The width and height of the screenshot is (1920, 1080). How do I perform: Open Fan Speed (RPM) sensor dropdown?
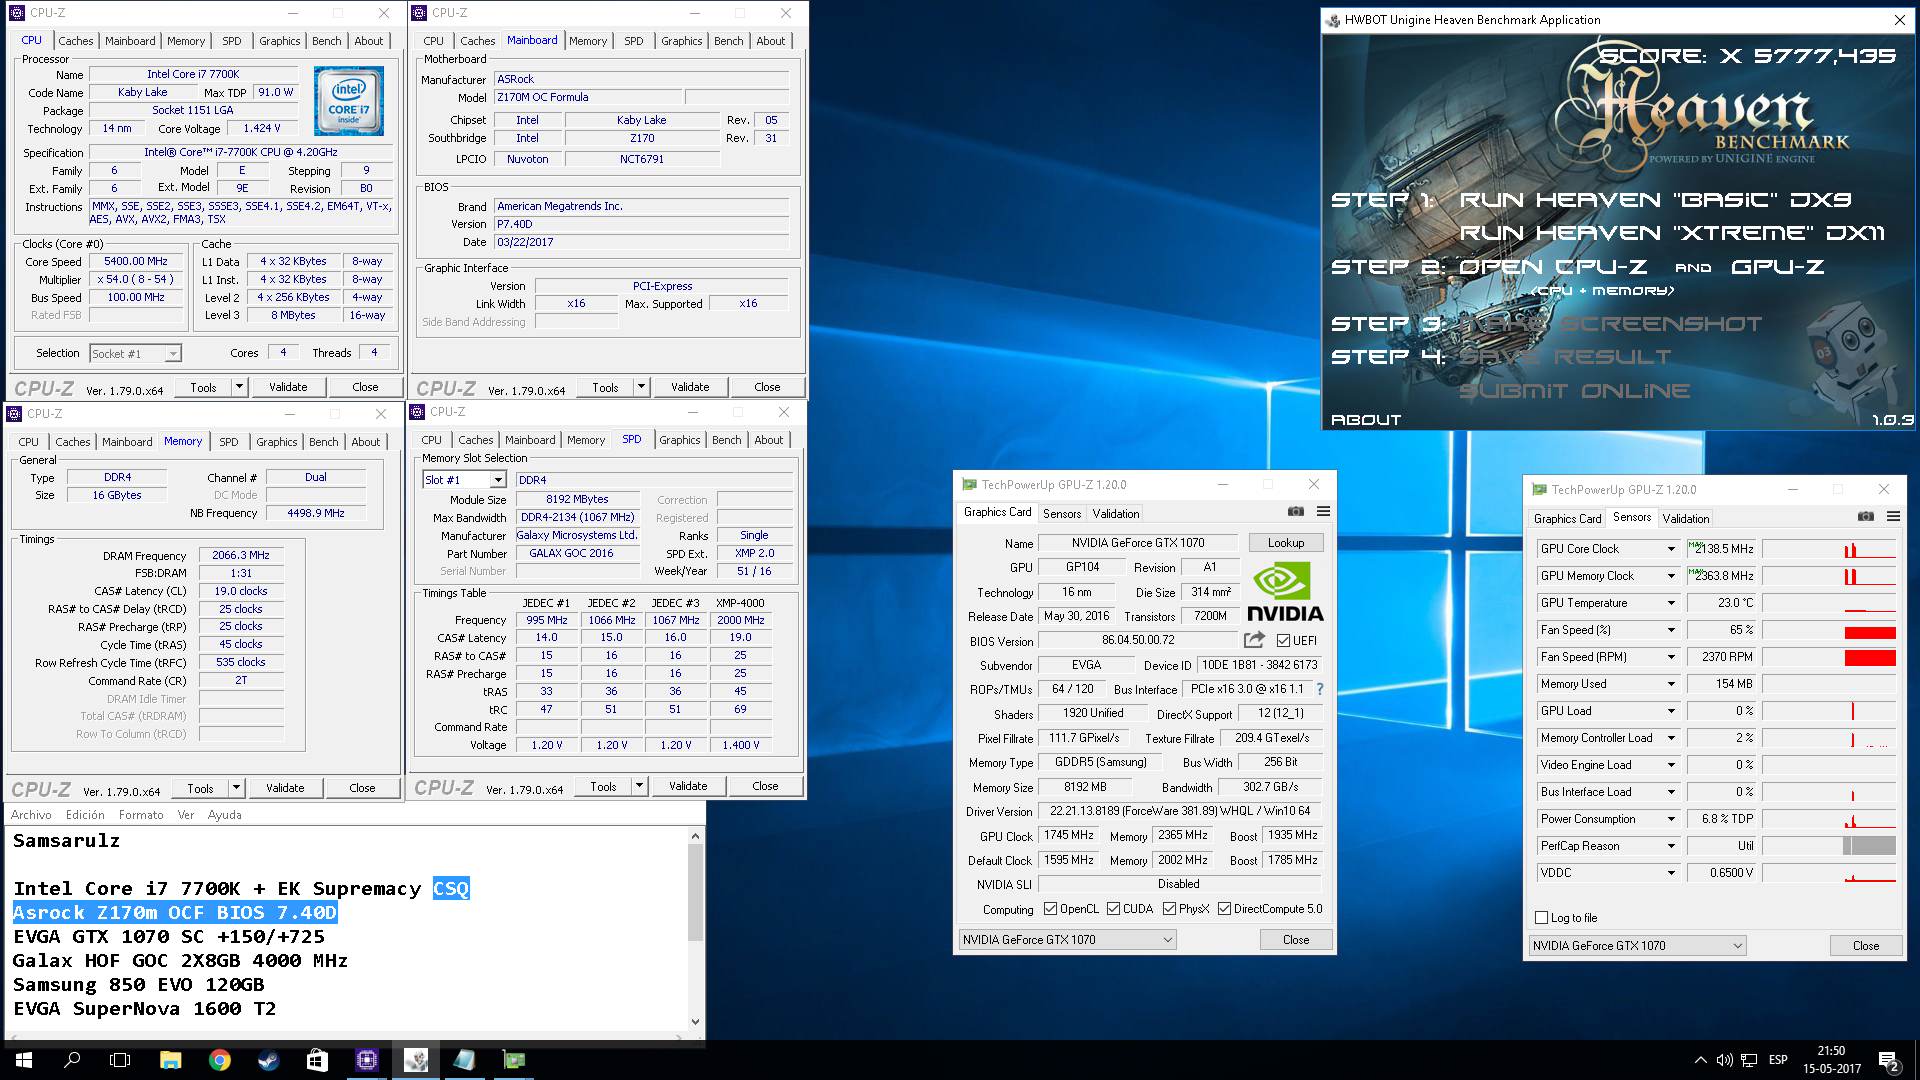(x=1670, y=657)
